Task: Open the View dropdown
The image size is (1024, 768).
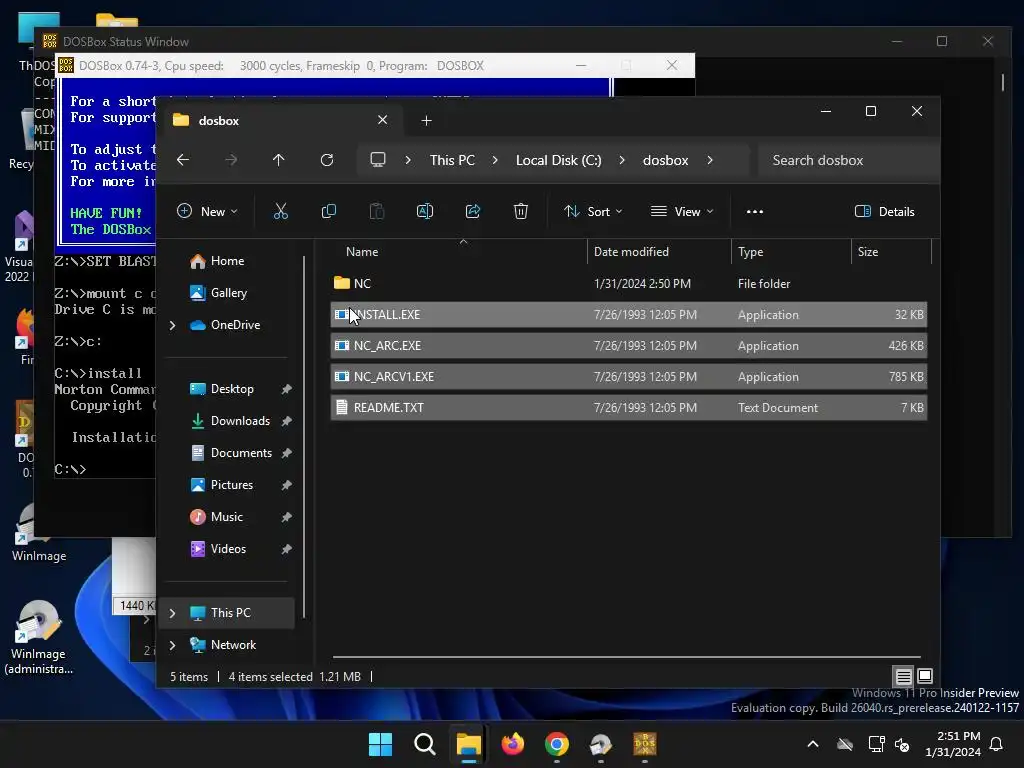Action: [682, 212]
